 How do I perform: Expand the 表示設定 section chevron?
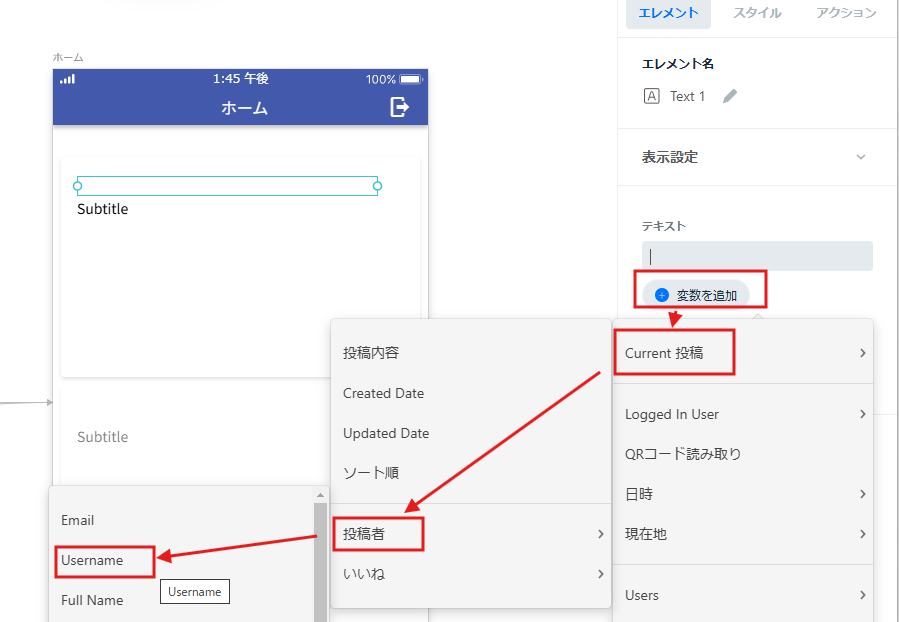[861, 157]
